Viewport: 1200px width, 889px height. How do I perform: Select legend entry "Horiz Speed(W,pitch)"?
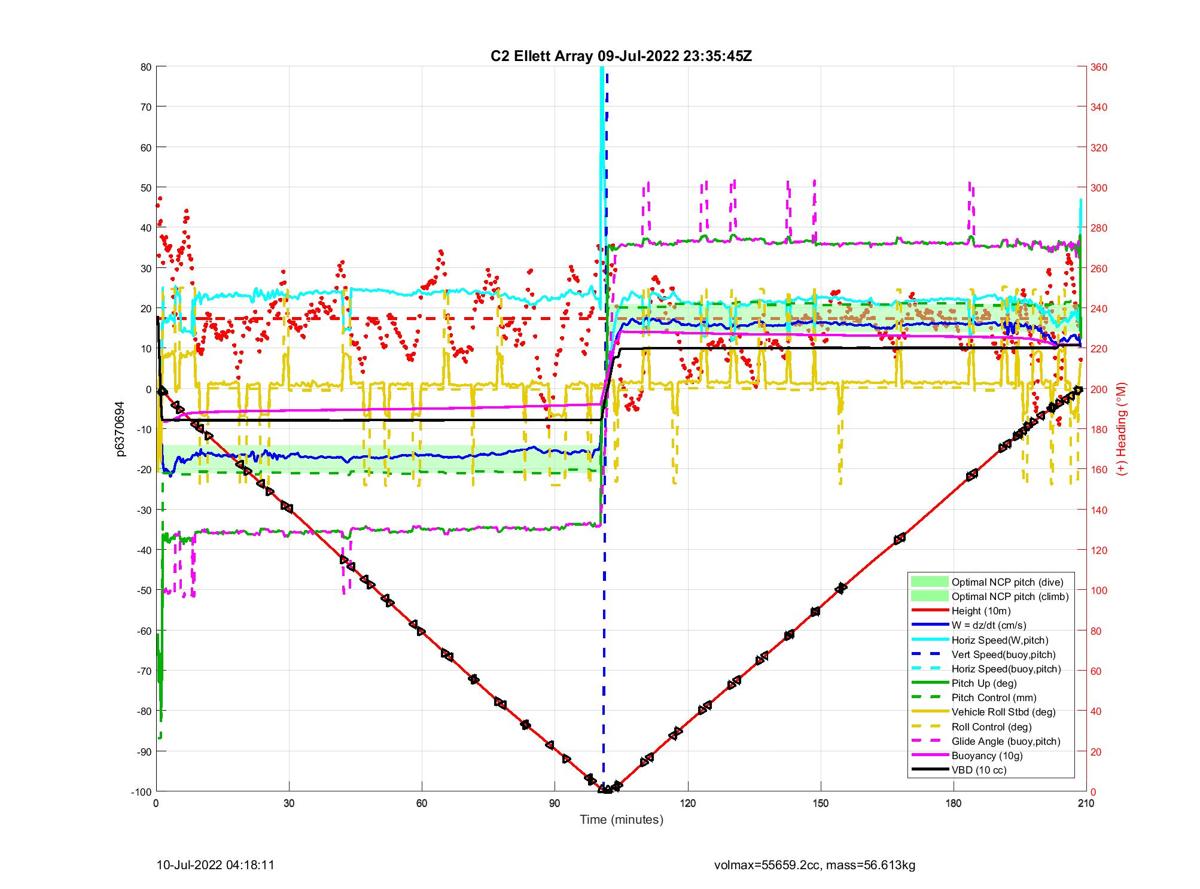point(1001,640)
